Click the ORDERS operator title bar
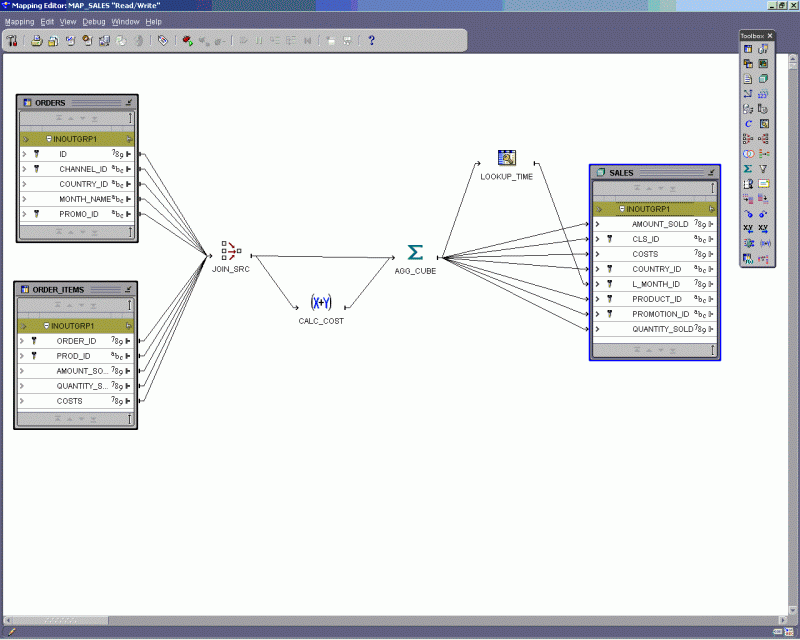 77,103
